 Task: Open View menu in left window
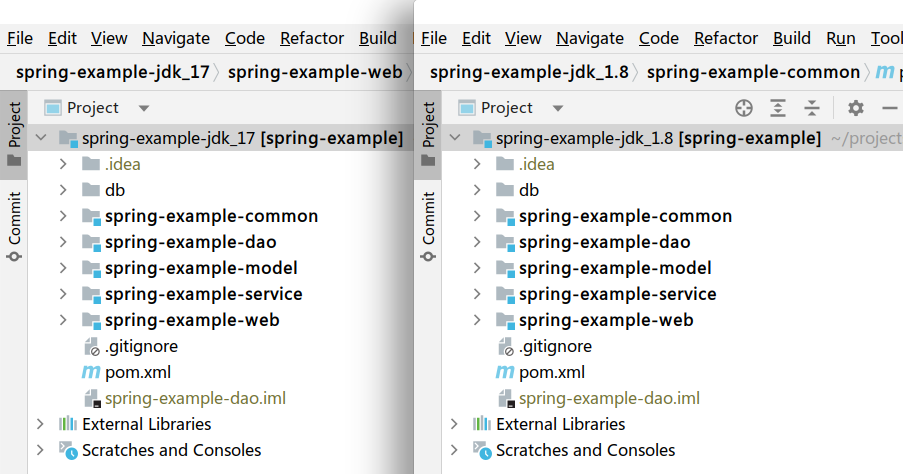tap(109, 39)
